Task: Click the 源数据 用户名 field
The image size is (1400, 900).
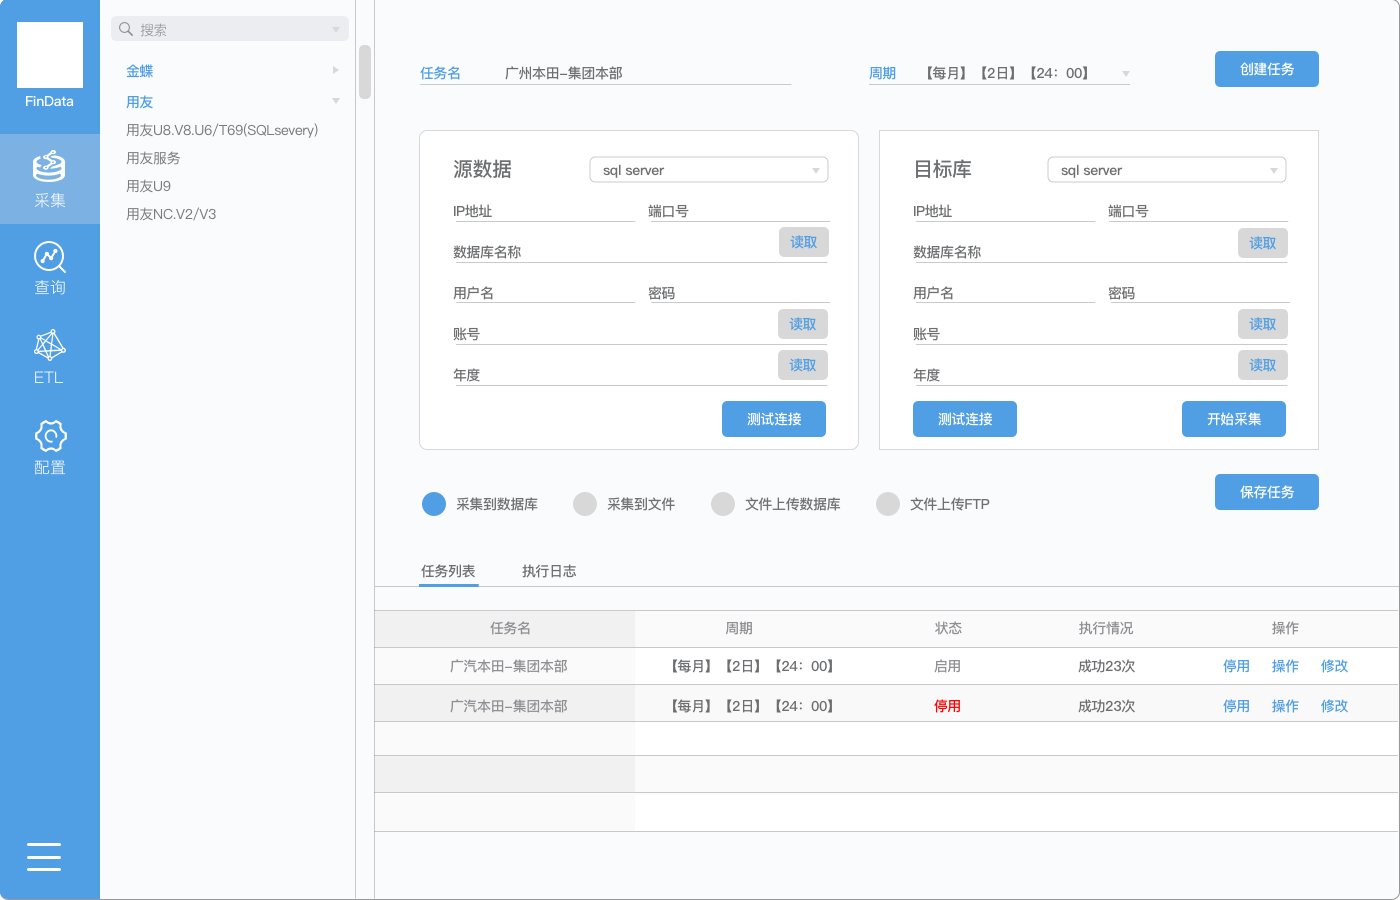Action: (x=544, y=293)
